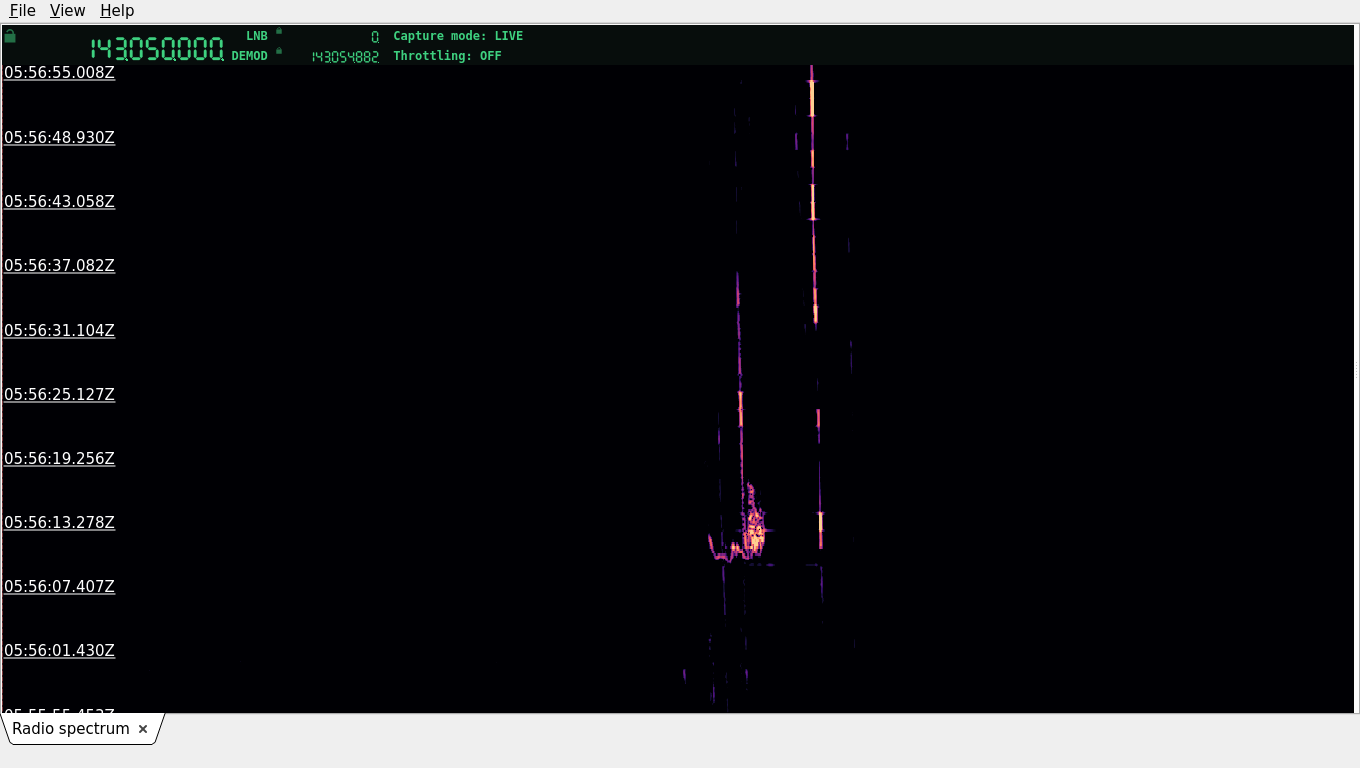Viewport: 1360px width, 768px height.
Task: Toggle the main frequency lock icon
Action: 10,36
